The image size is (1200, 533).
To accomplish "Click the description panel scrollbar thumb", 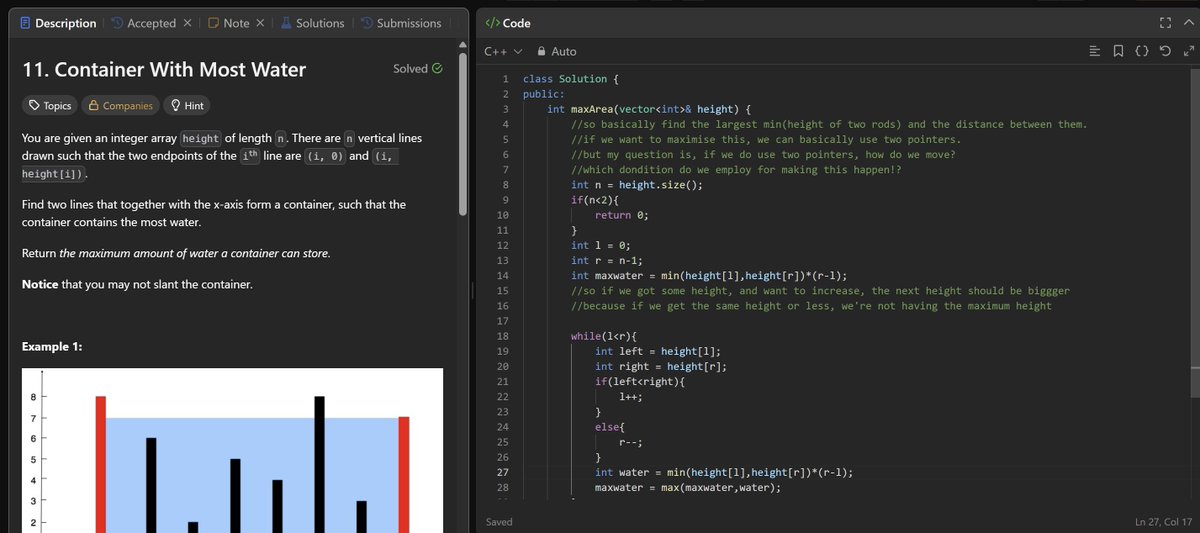I will tap(462, 135).
